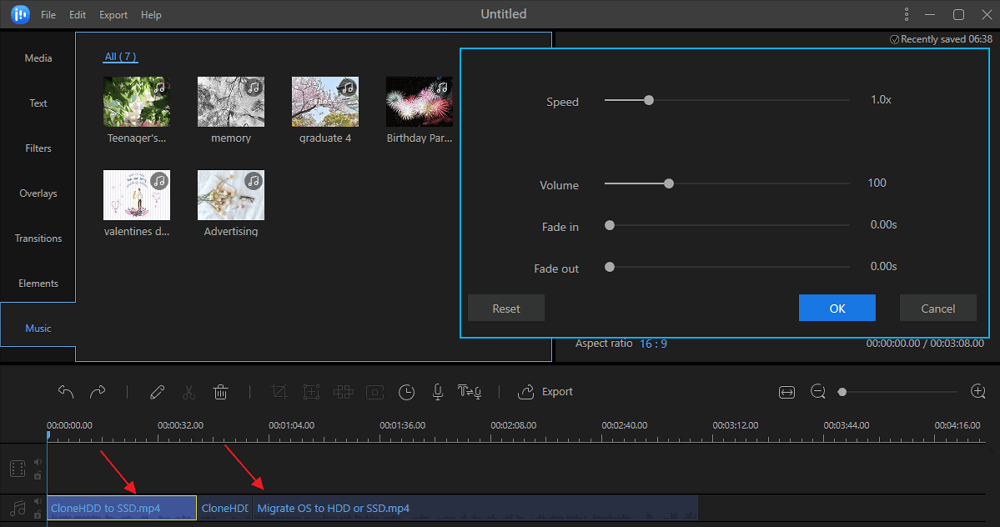Zoom in timeline with plus magnifier
The image size is (1000, 527).
(978, 392)
